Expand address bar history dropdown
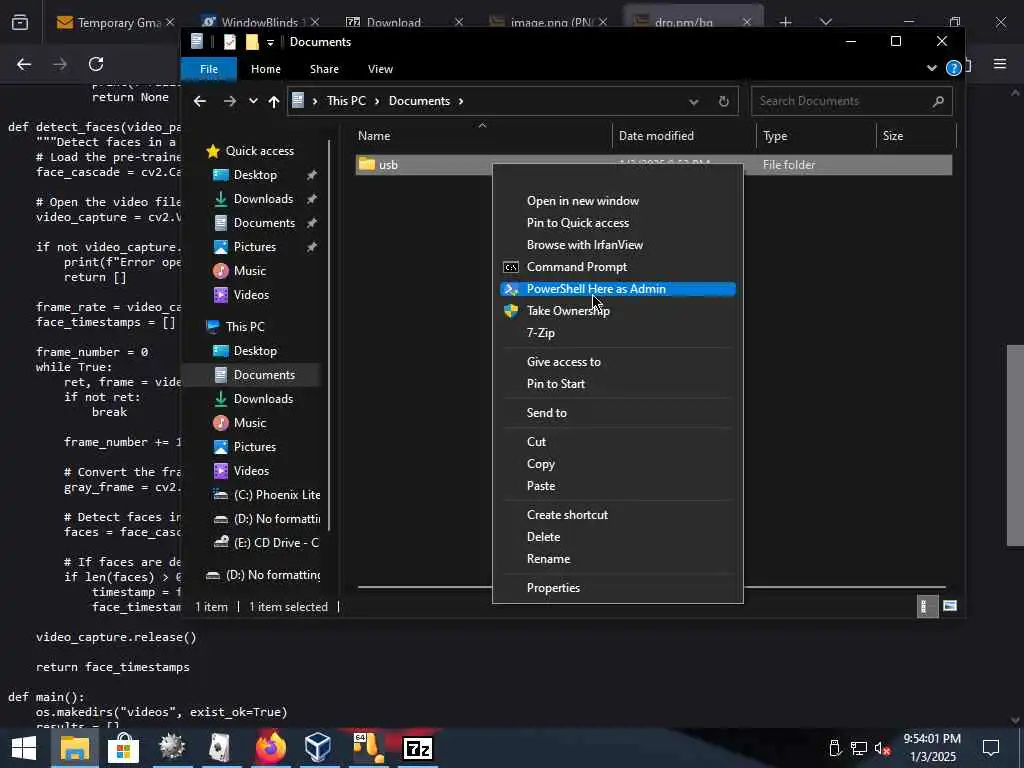 pyautogui.click(x=694, y=101)
